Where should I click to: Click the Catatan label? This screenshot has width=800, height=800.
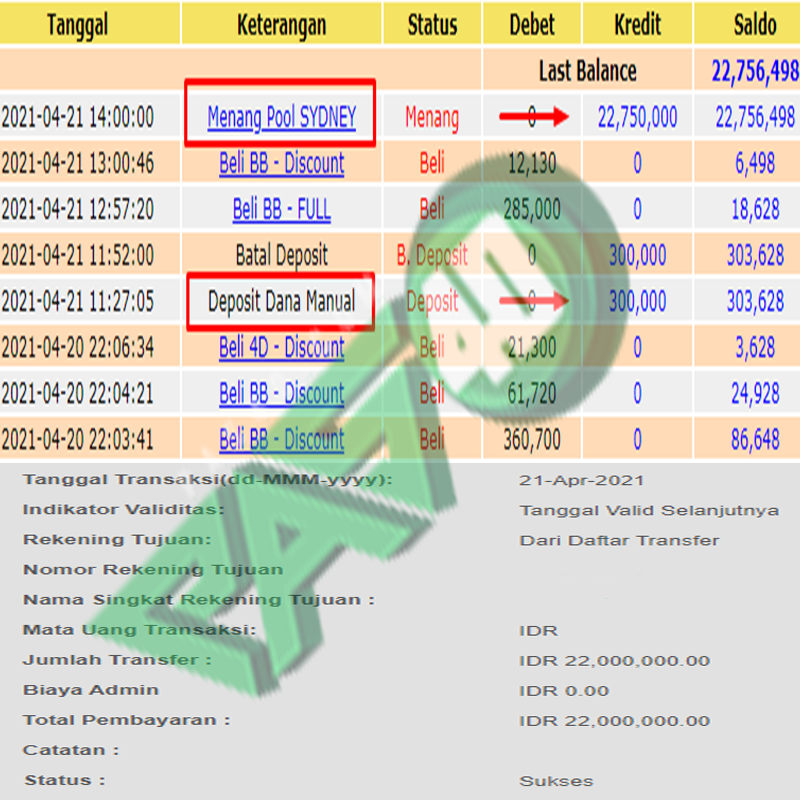click(x=71, y=750)
